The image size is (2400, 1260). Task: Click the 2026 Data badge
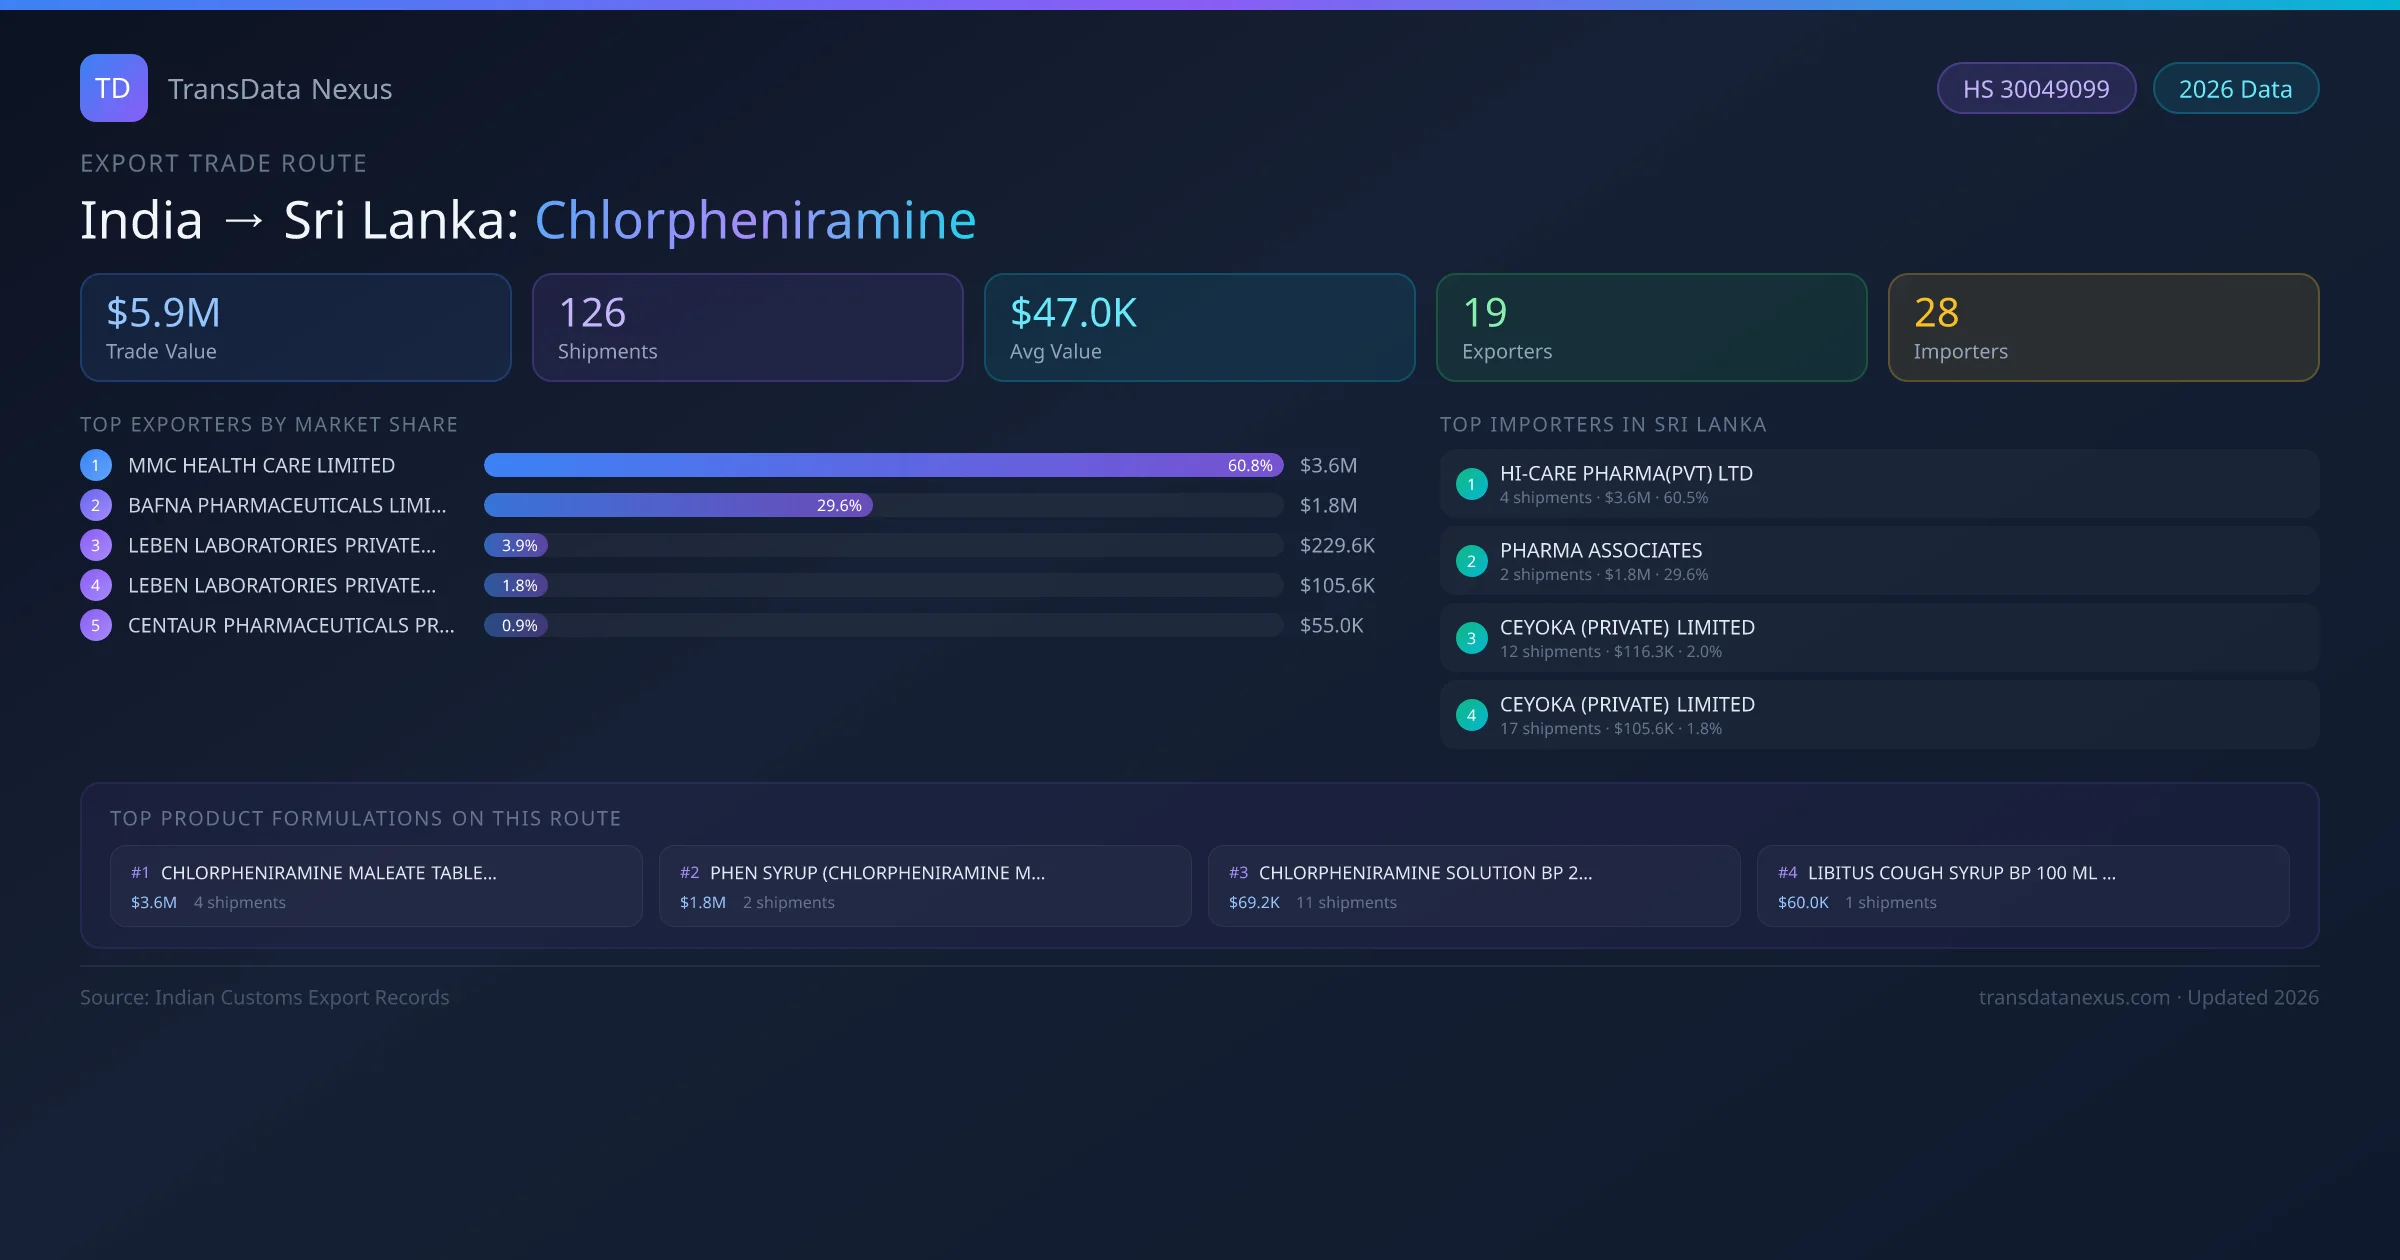click(2234, 89)
